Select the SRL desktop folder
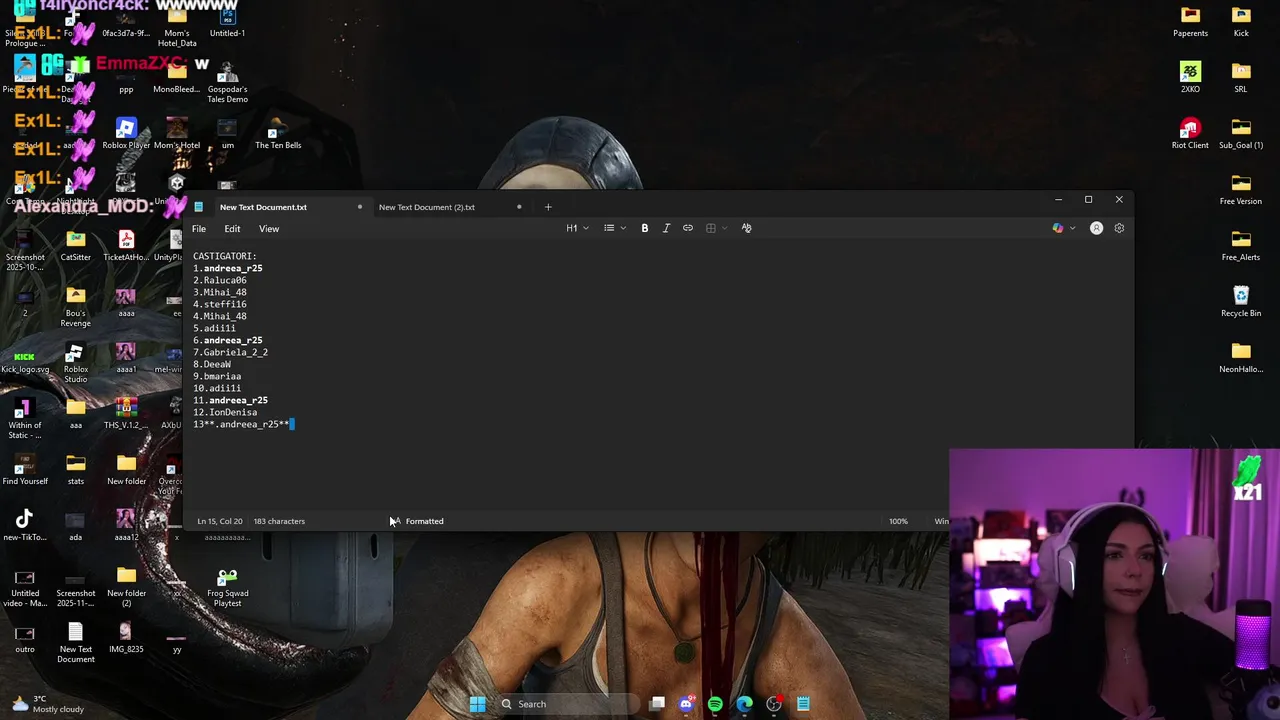 (x=1241, y=77)
